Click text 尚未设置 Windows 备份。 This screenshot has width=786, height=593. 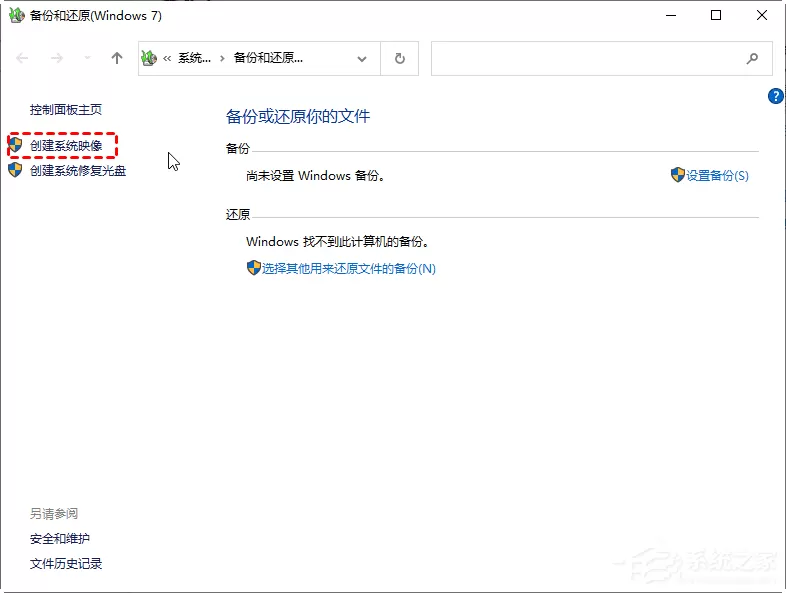pos(316,176)
